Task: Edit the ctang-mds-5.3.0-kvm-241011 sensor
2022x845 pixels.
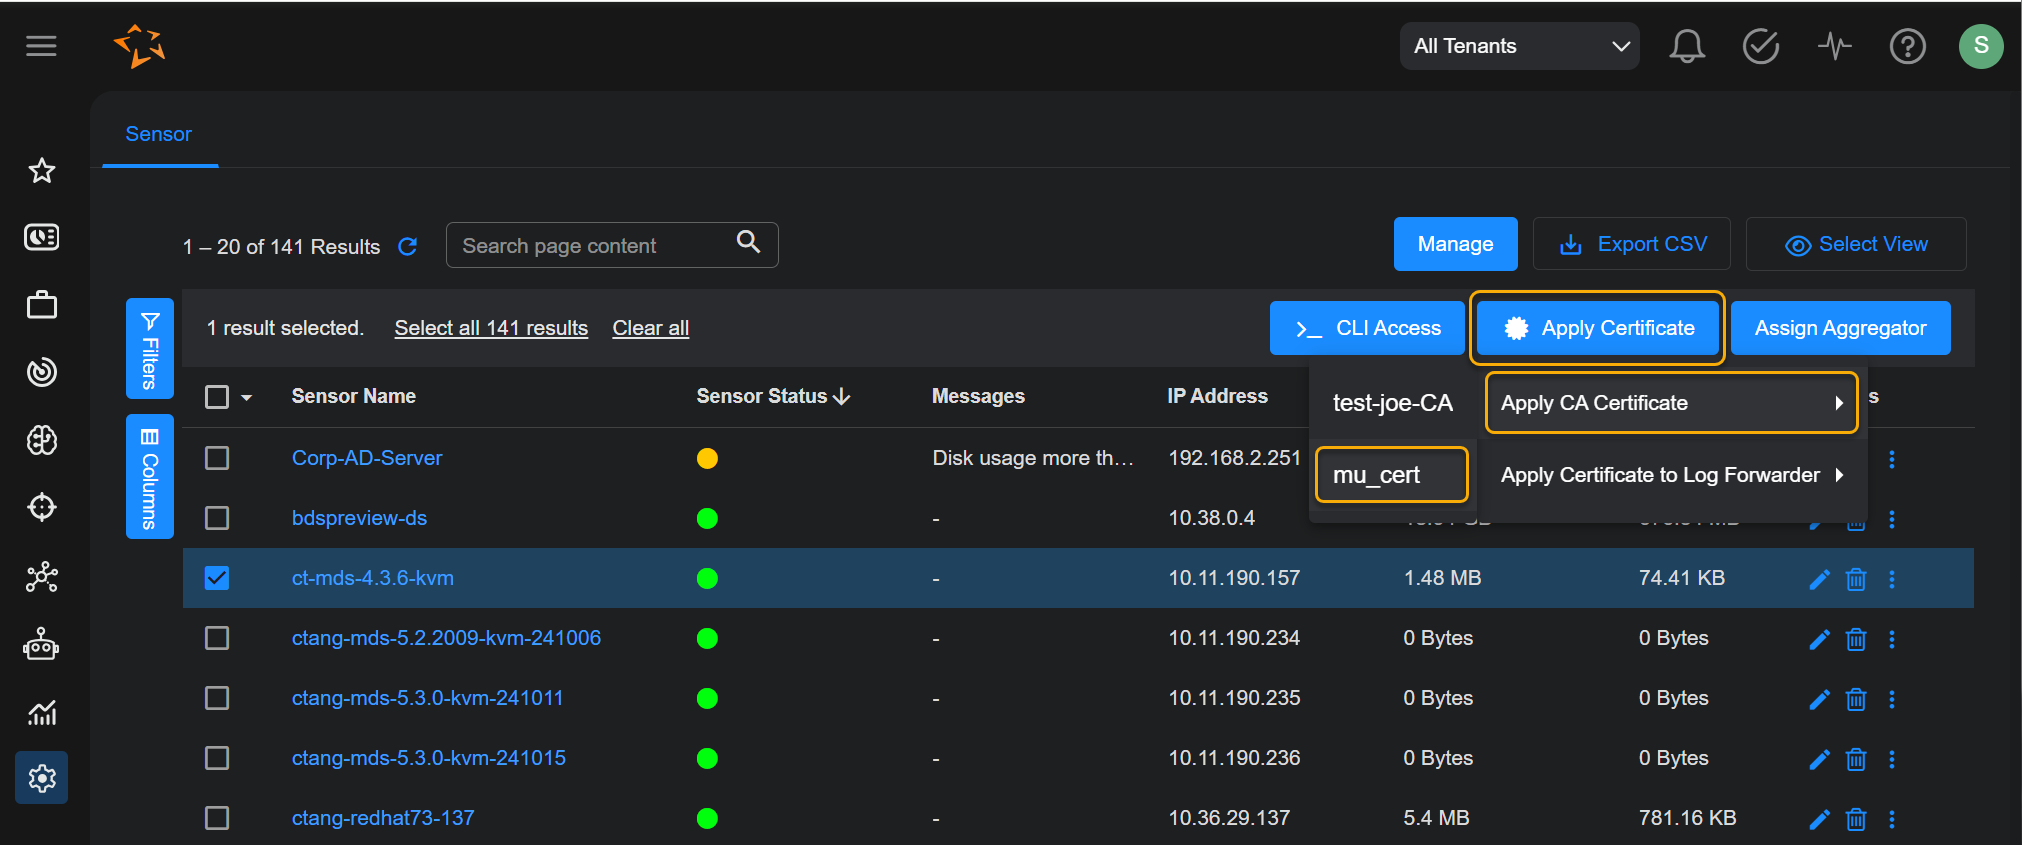Action: [1819, 699]
